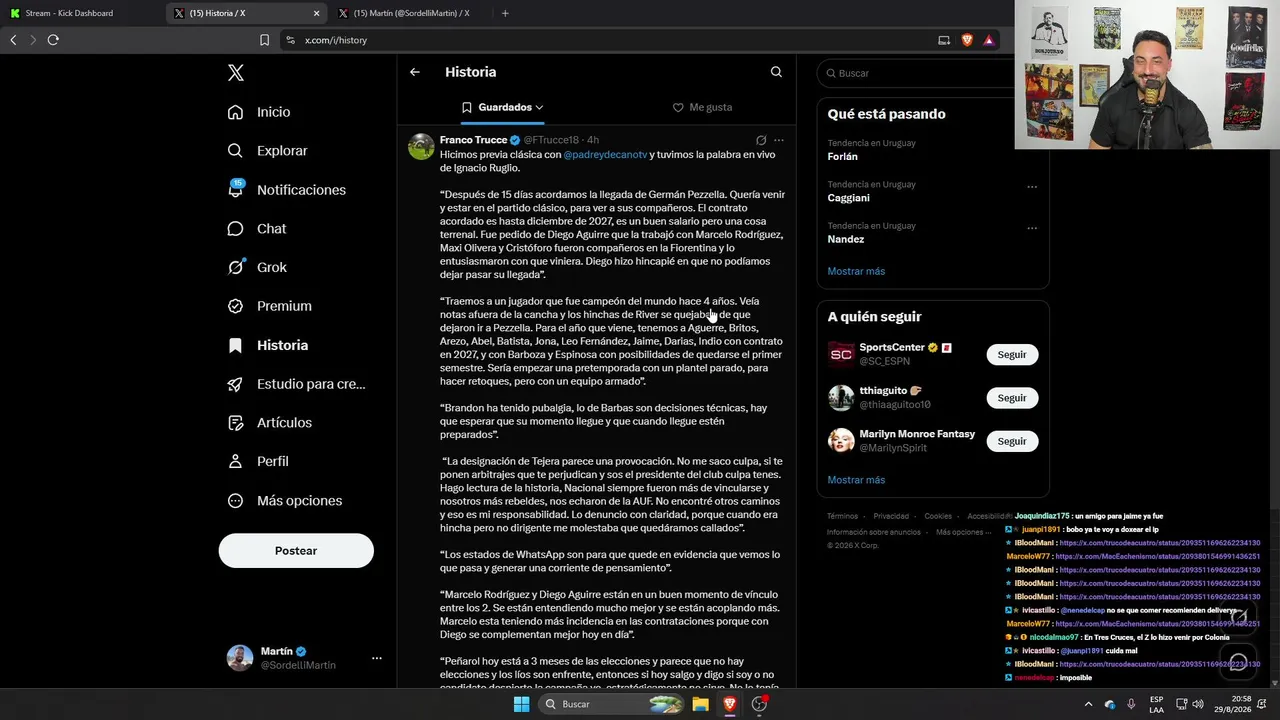Open a new browser tab
1280x720 pixels.
[x=505, y=13]
